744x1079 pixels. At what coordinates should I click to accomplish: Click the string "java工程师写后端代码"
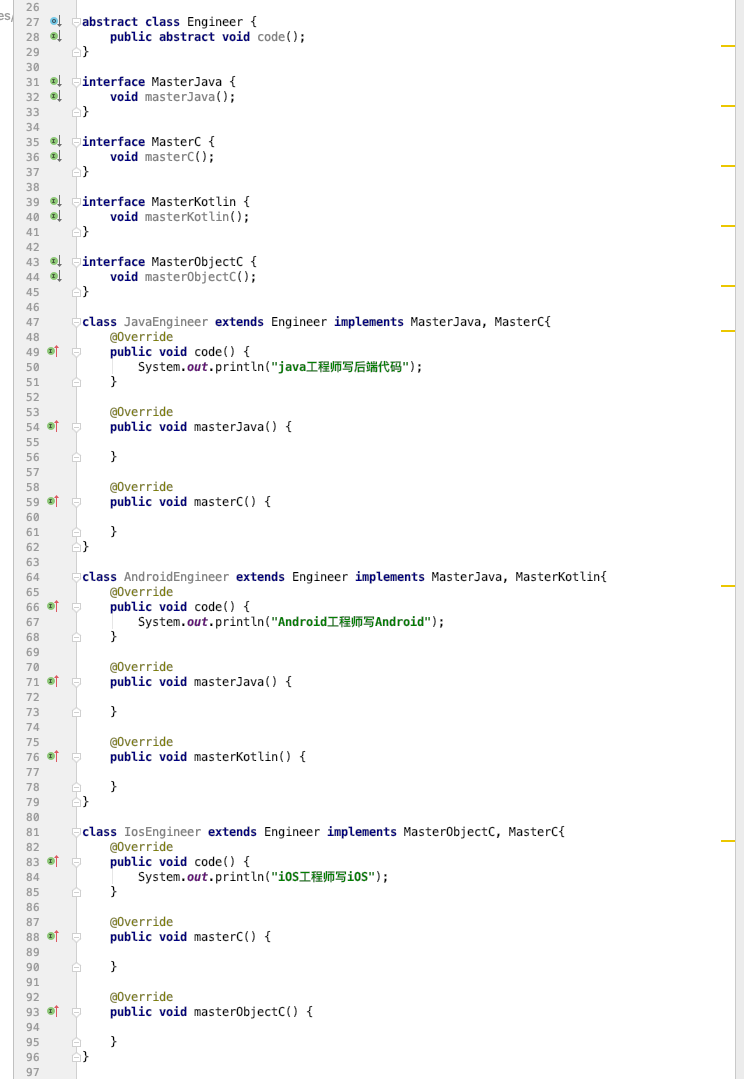pos(340,367)
